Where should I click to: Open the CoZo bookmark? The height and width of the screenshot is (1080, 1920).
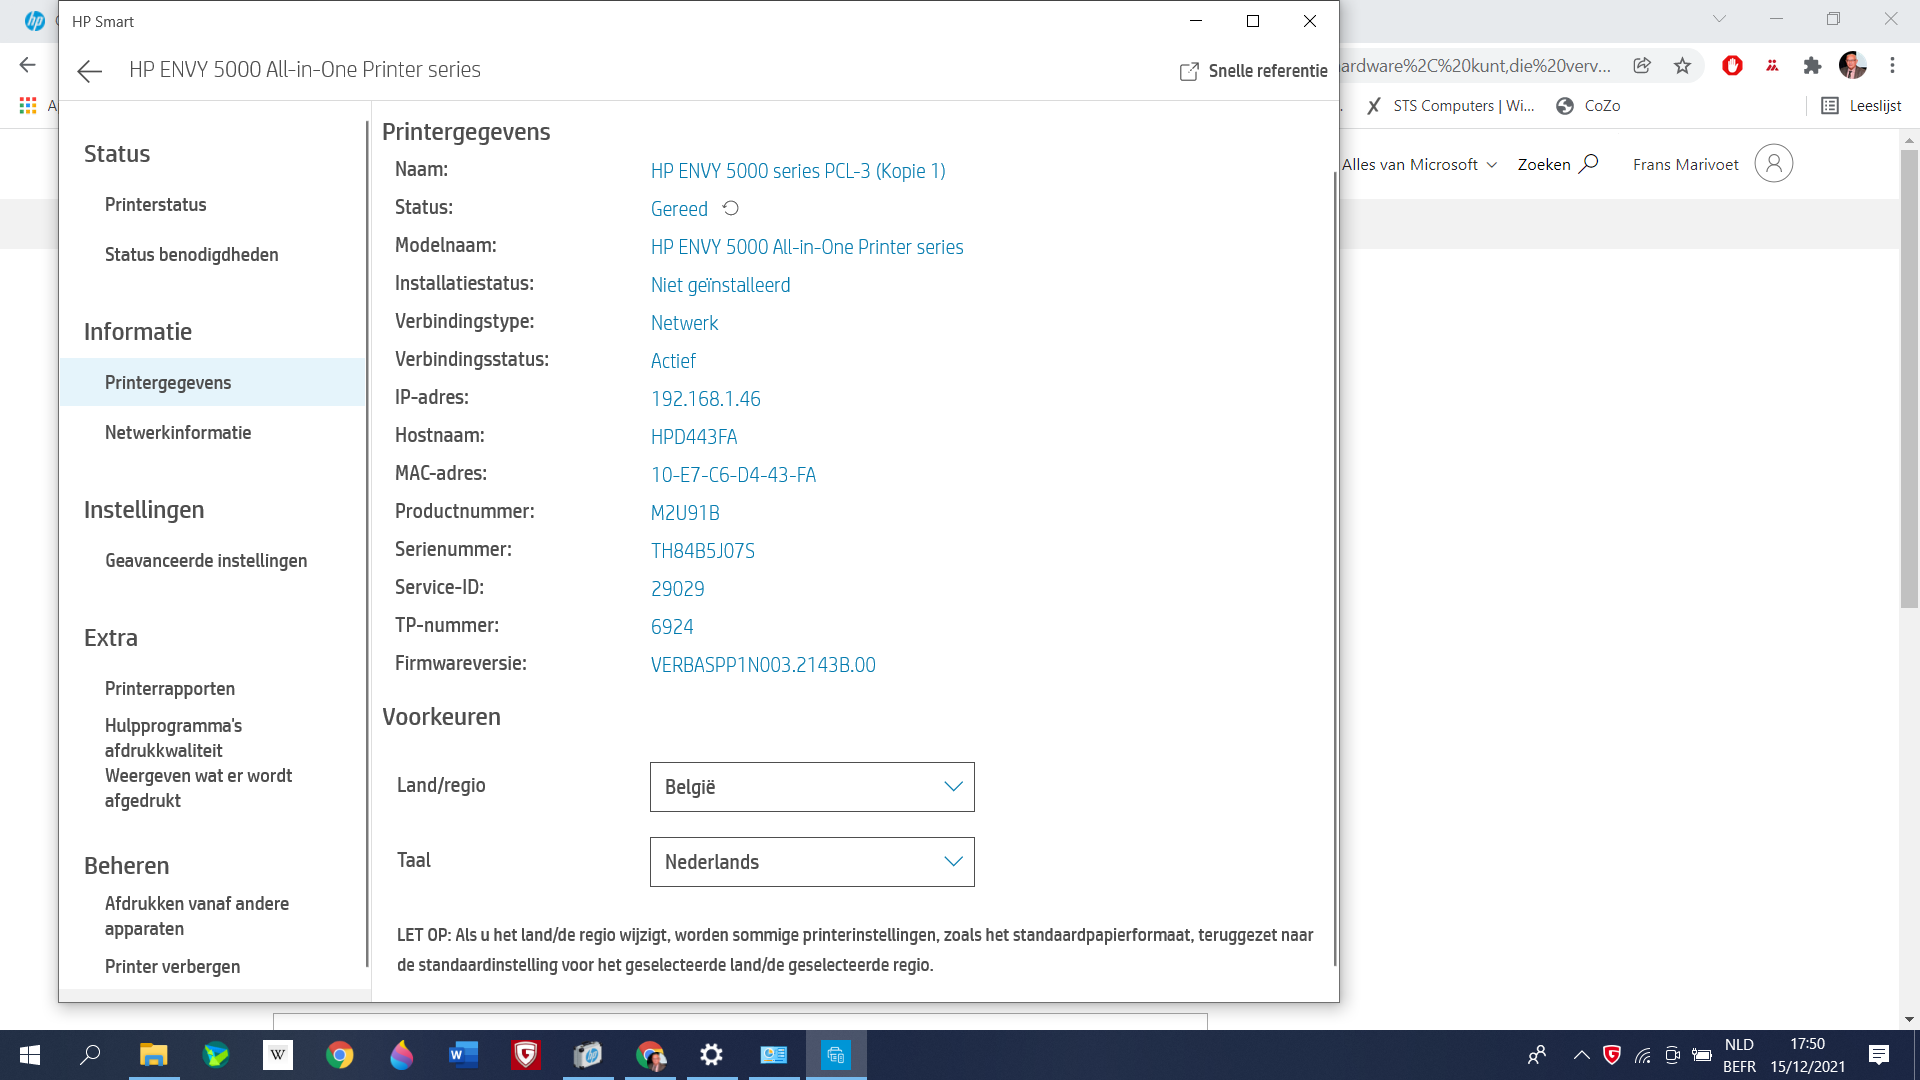click(x=1588, y=105)
